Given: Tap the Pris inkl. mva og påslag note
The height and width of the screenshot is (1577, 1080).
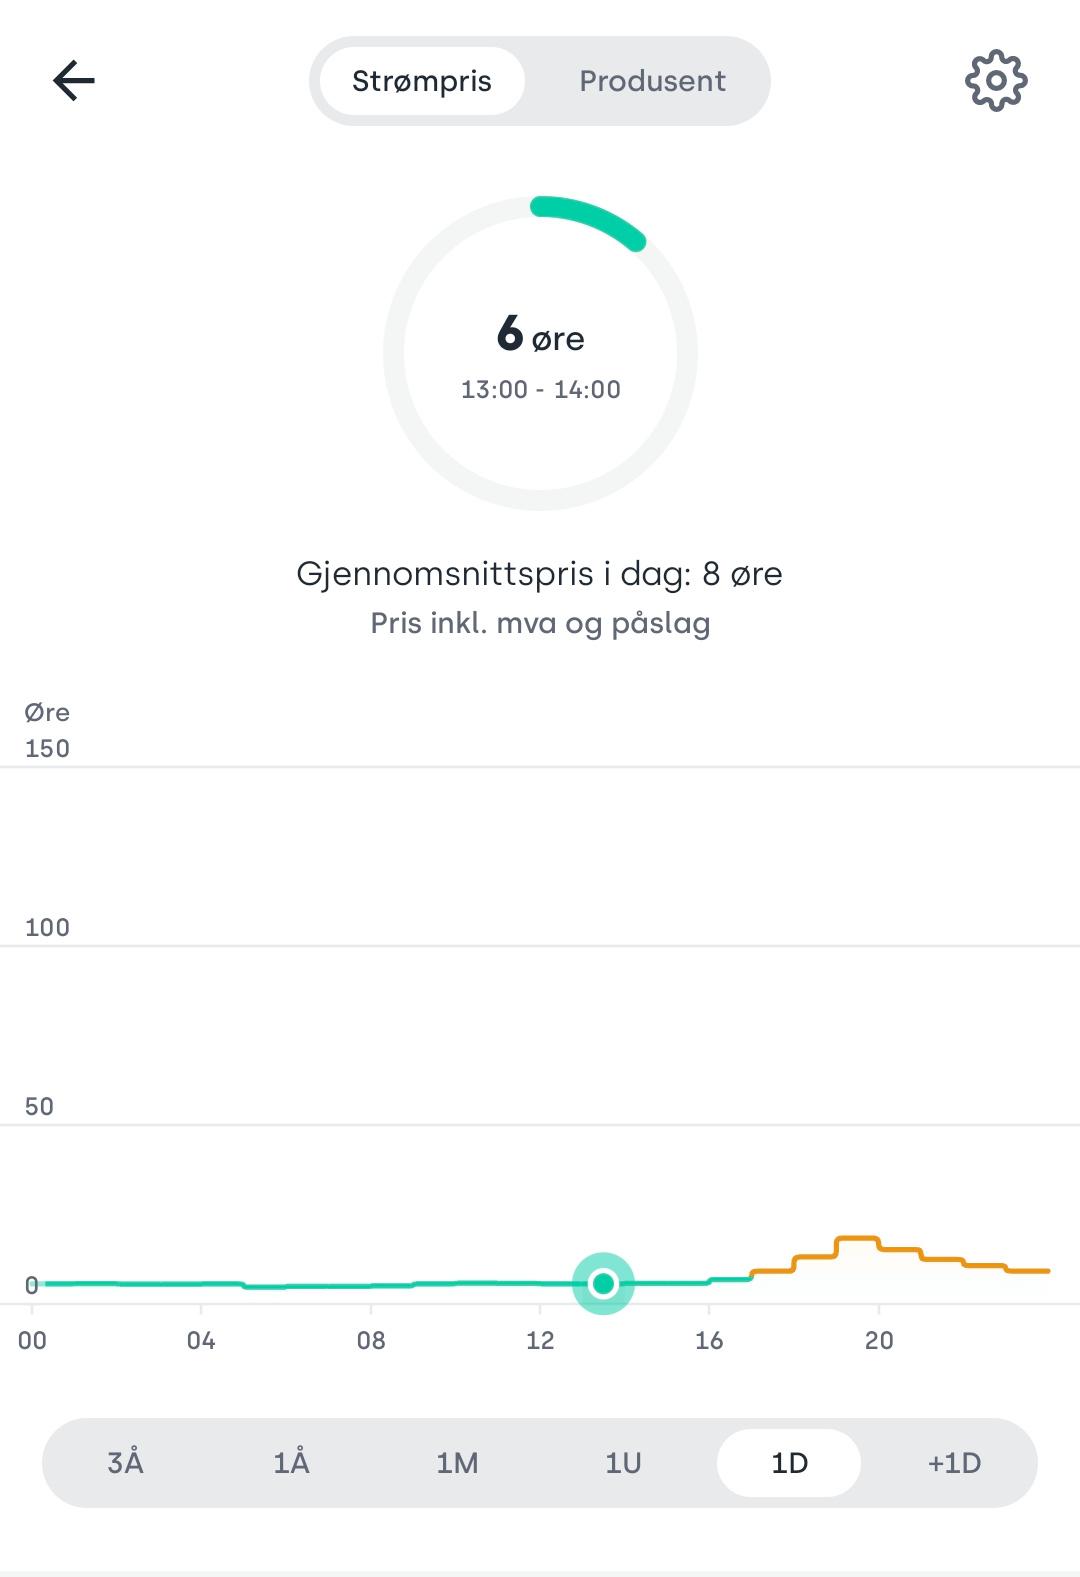Looking at the screenshot, I should 540,623.
